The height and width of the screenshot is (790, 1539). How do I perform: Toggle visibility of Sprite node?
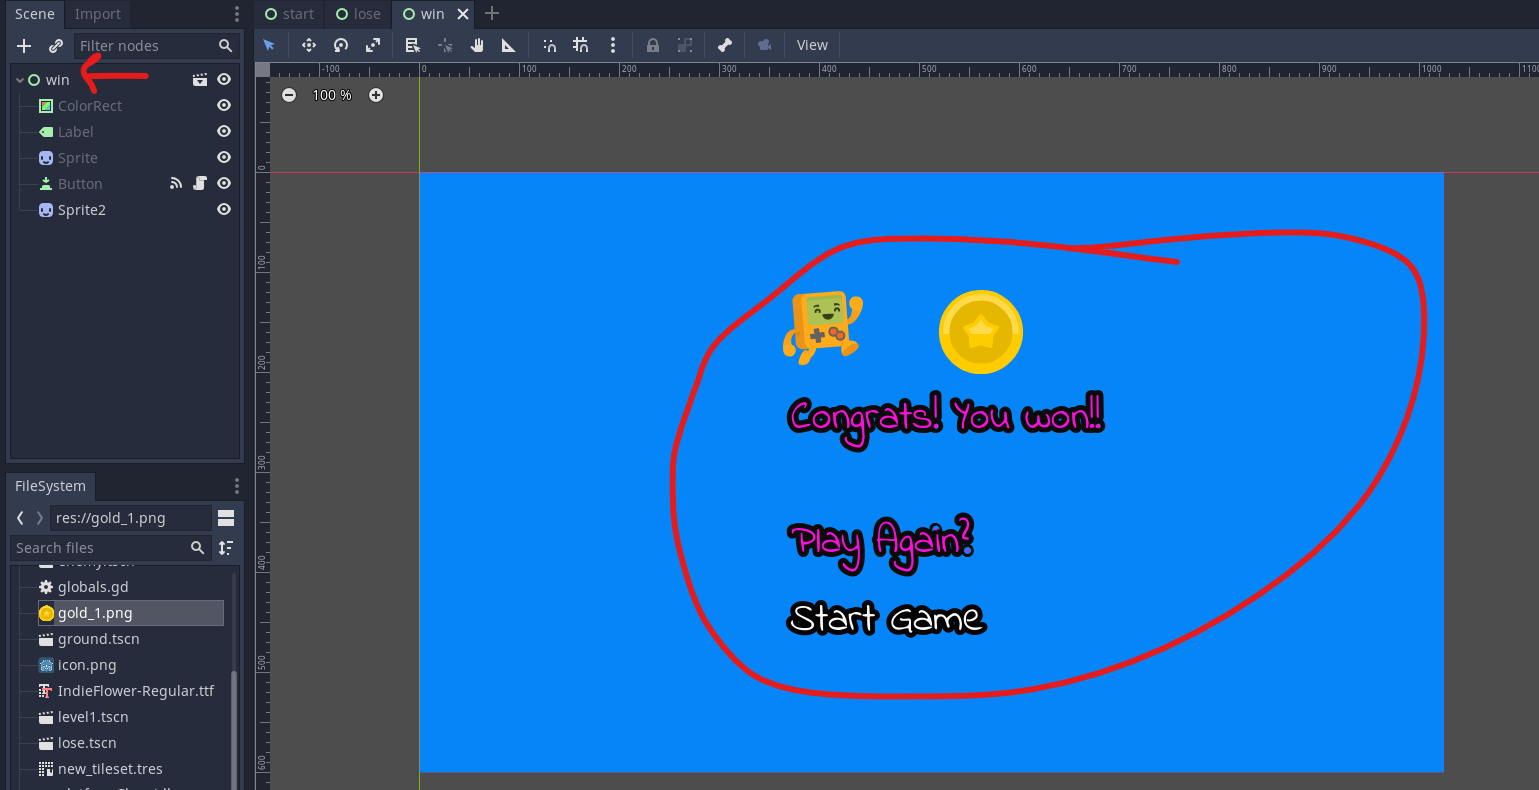point(224,158)
